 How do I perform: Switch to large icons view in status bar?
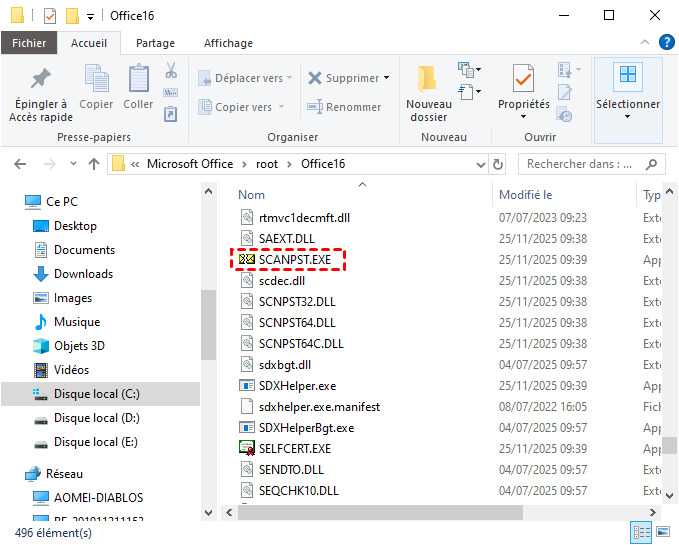pyautogui.click(x=663, y=532)
